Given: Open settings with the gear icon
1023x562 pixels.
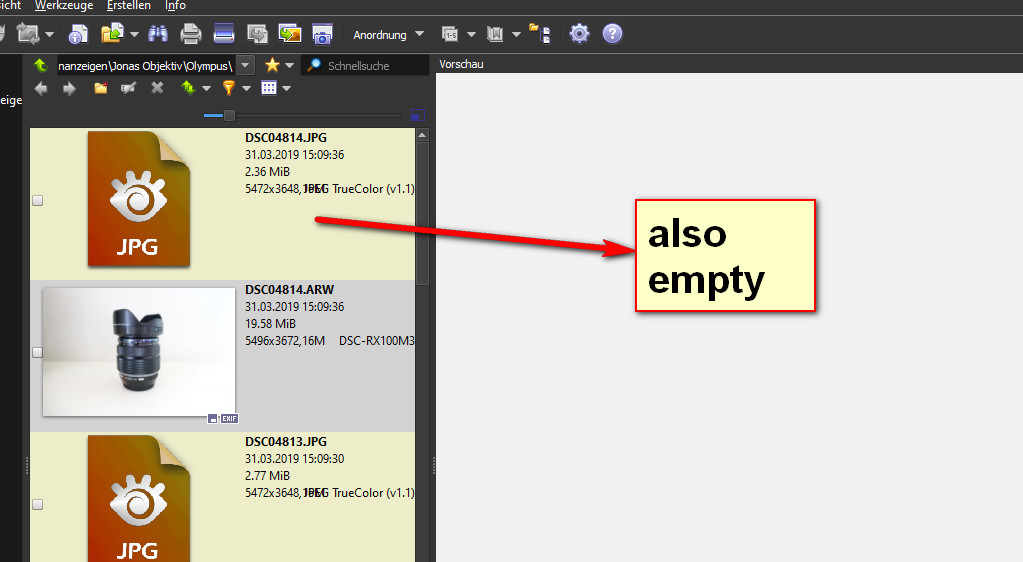Looking at the screenshot, I should click(x=579, y=34).
